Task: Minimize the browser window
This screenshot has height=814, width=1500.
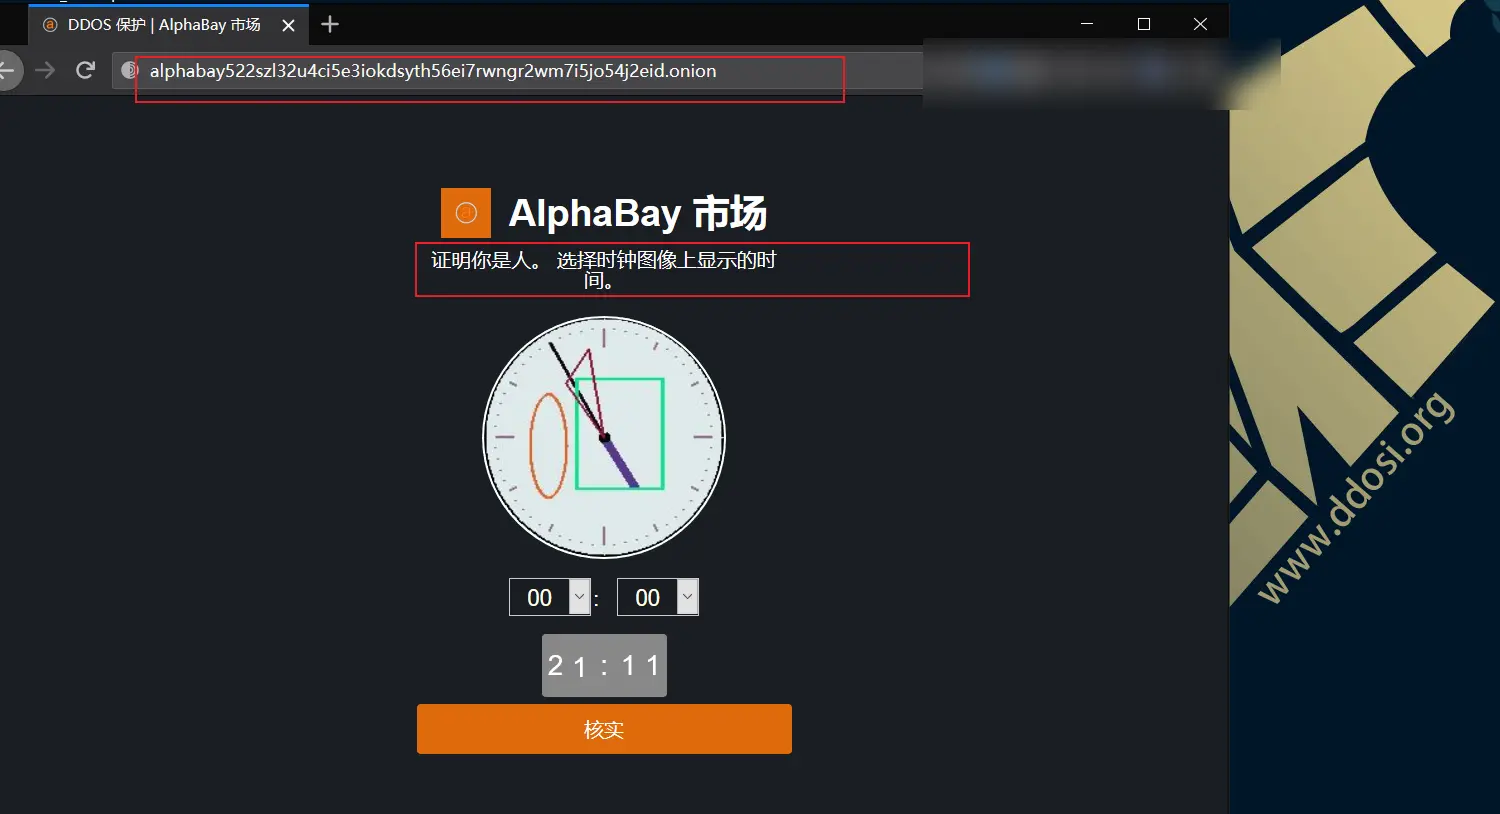Action: [x=1087, y=24]
